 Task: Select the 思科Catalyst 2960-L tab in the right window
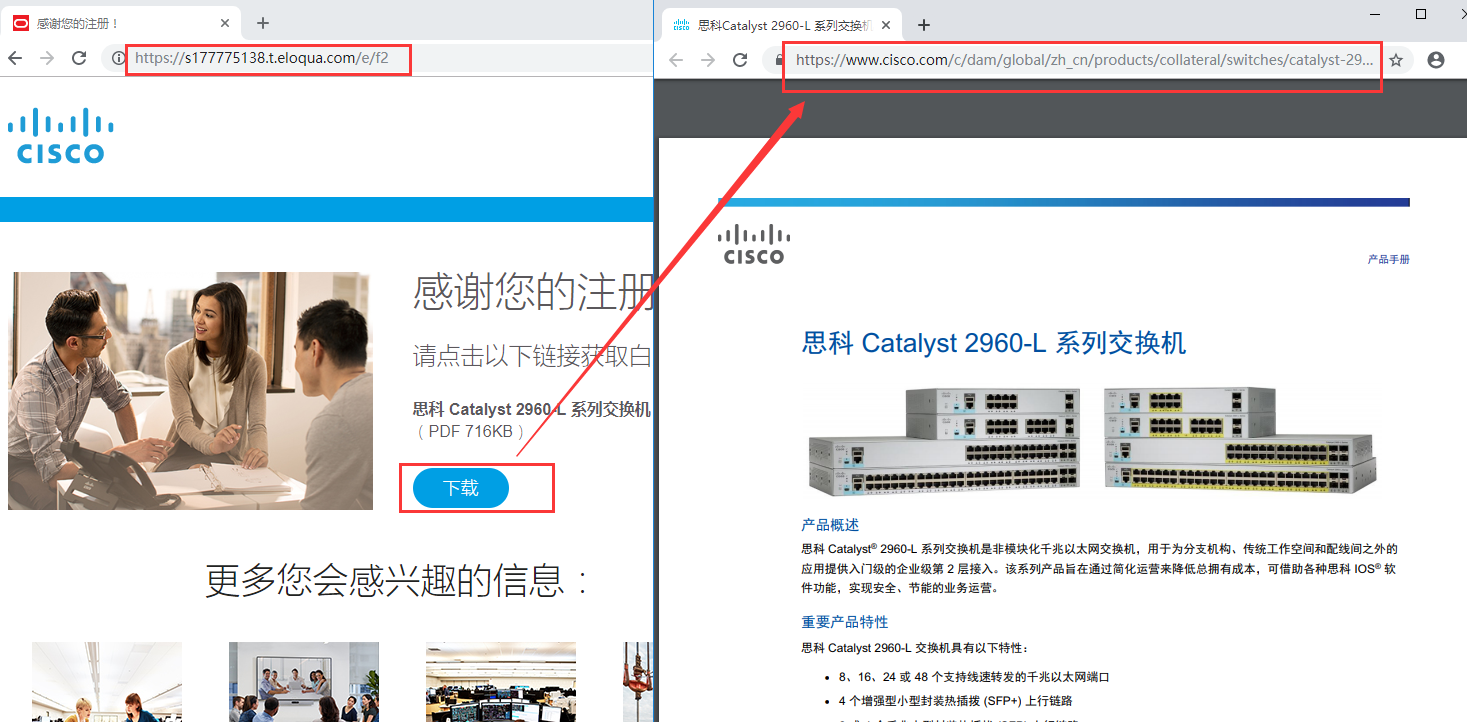[x=780, y=25]
